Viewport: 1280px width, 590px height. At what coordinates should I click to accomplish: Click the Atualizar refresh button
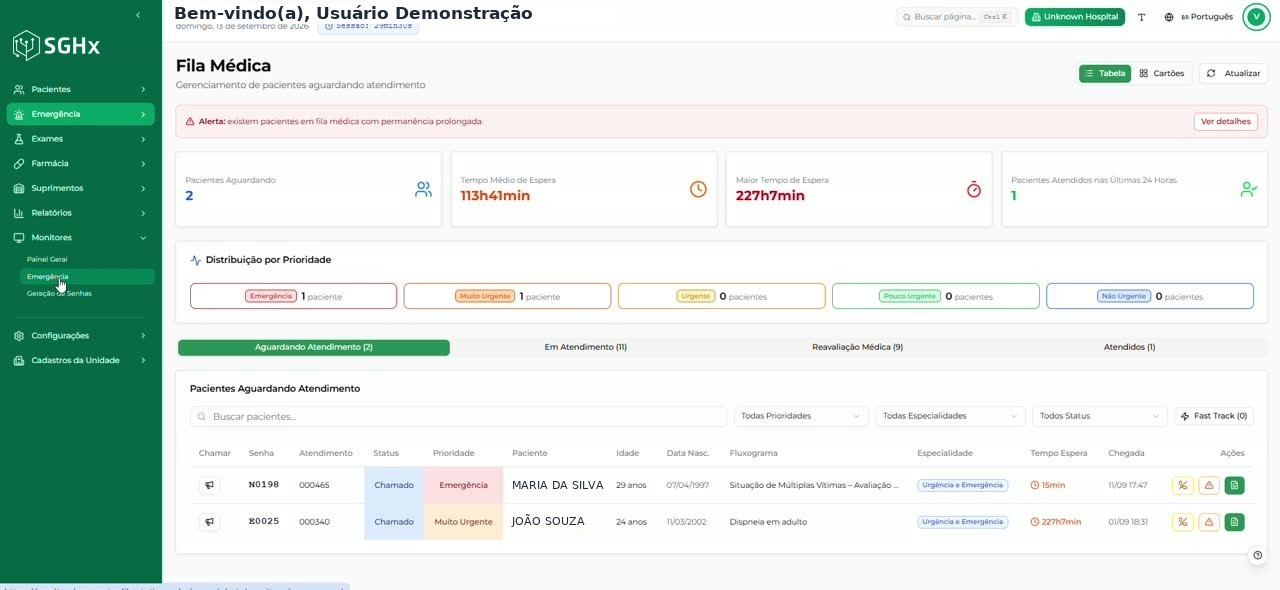(1233, 73)
